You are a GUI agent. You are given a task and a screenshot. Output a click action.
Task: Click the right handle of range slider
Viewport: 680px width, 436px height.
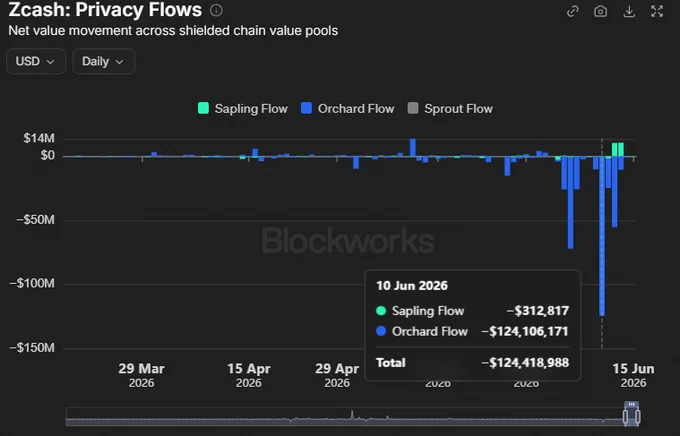pyautogui.click(x=638, y=417)
